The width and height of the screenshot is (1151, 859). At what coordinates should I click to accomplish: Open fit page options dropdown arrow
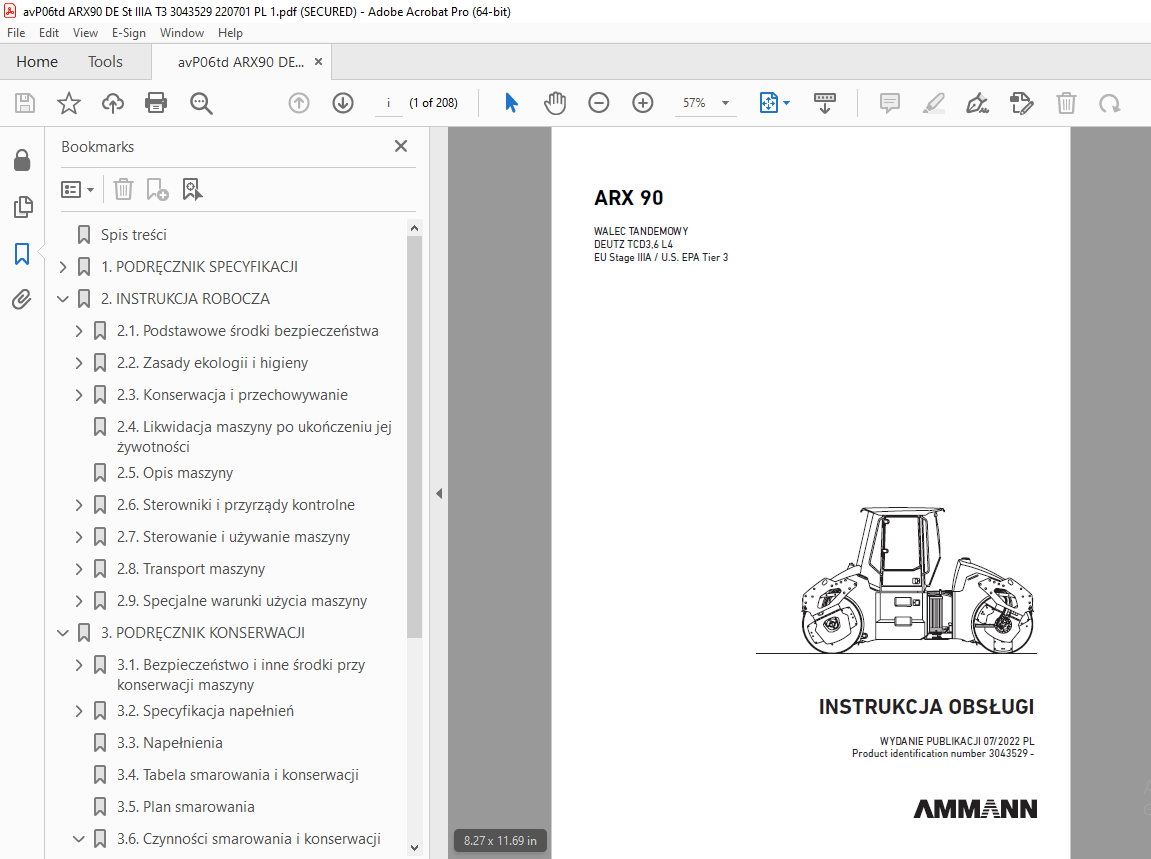(x=787, y=103)
